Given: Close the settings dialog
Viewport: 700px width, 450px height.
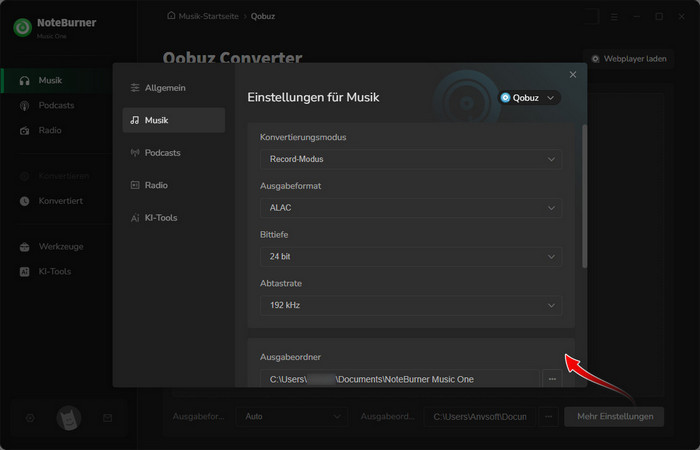Looking at the screenshot, I should tap(573, 75).
